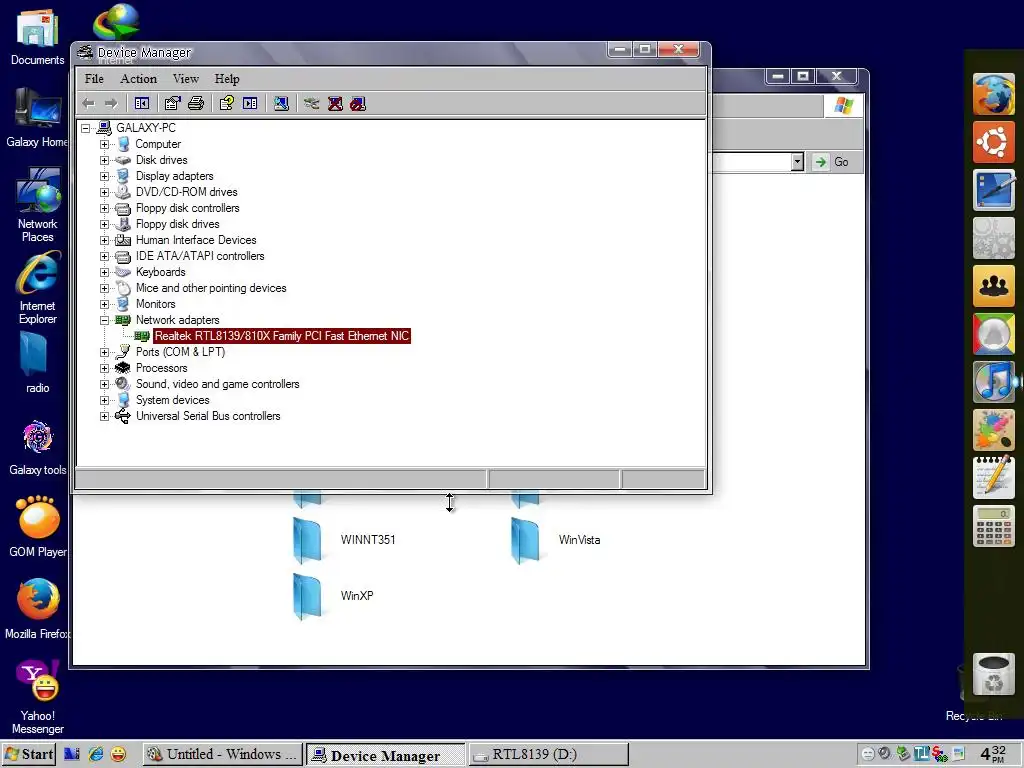Select Mice and other pointing devices
1024x768 pixels.
211,288
